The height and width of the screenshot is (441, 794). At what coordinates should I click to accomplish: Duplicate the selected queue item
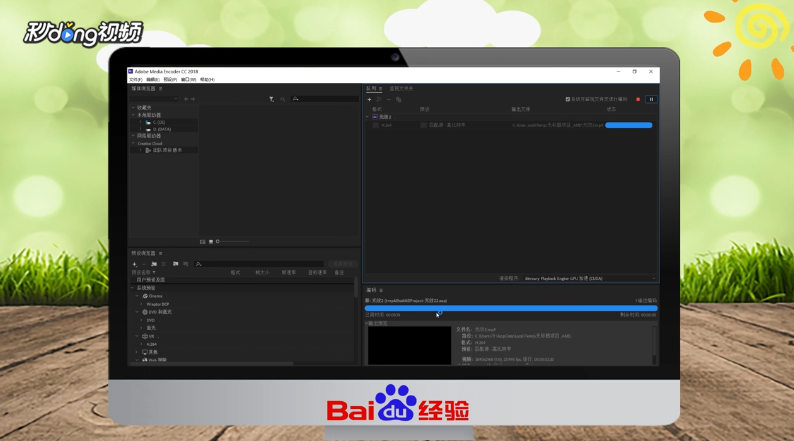399,100
